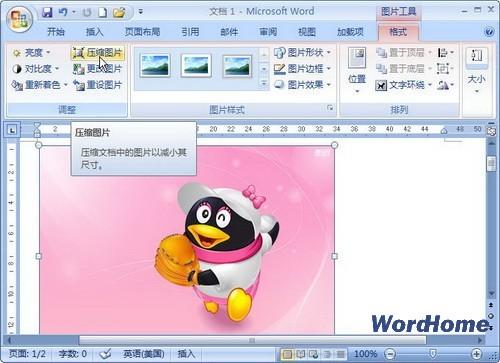Apply the third picture style thumbnail

(237, 66)
